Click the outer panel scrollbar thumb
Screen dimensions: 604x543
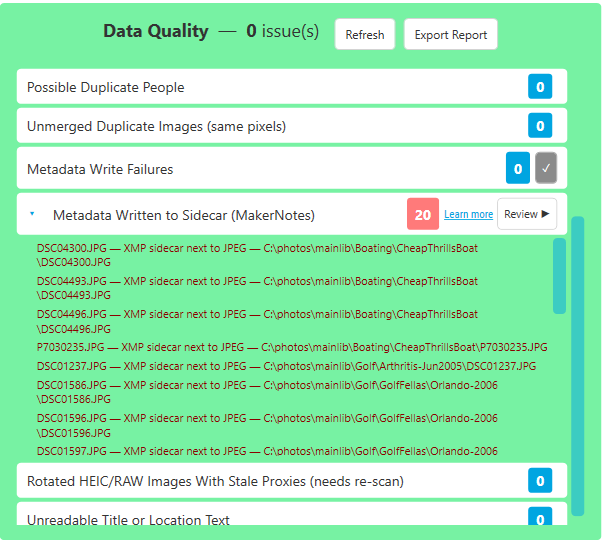click(578, 366)
